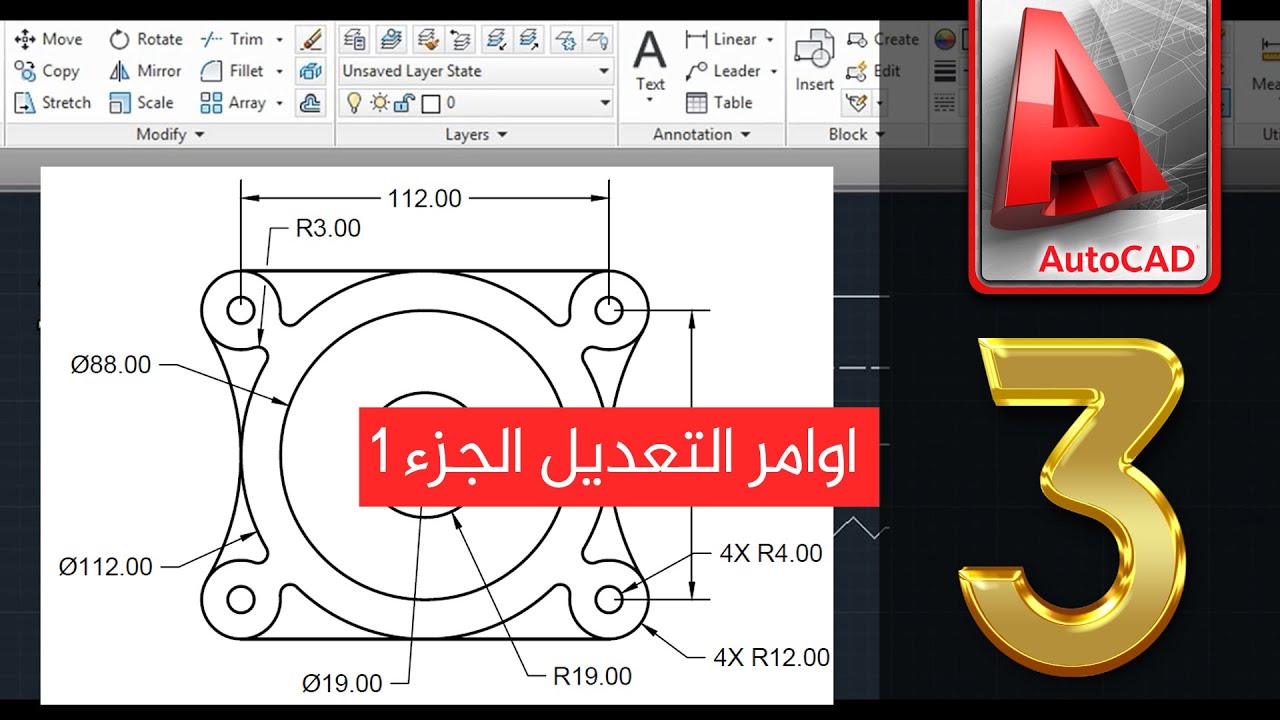Click the Make Object's Layer Current icon
The height and width of the screenshot is (720, 1280).
coord(391,39)
